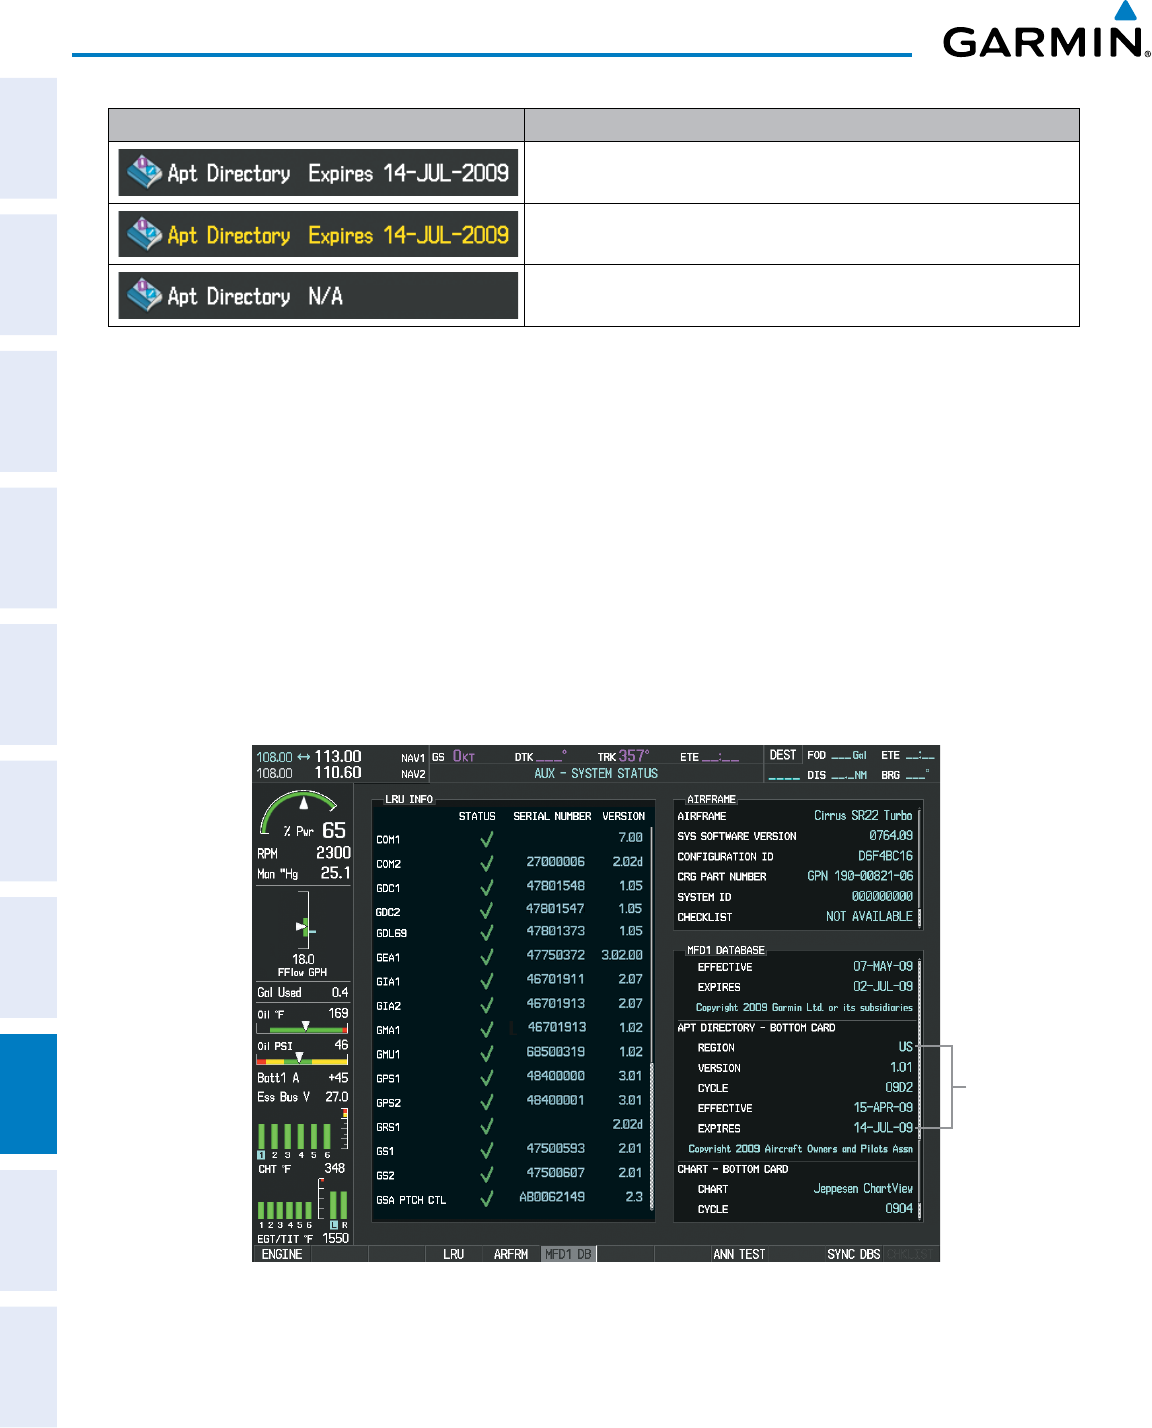Click the Oil PSI pressure bar

(303, 1059)
